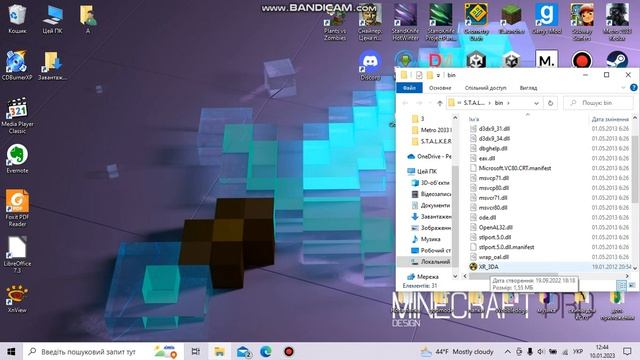Select the file wrap_oal.dll
Viewport: 640px width, 360px height.
coord(489,257)
